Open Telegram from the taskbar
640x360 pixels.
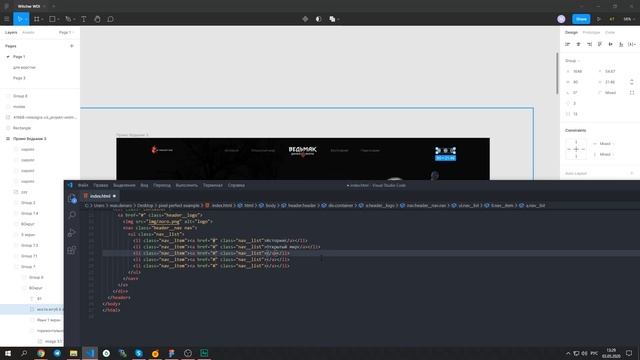coord(57,353)
